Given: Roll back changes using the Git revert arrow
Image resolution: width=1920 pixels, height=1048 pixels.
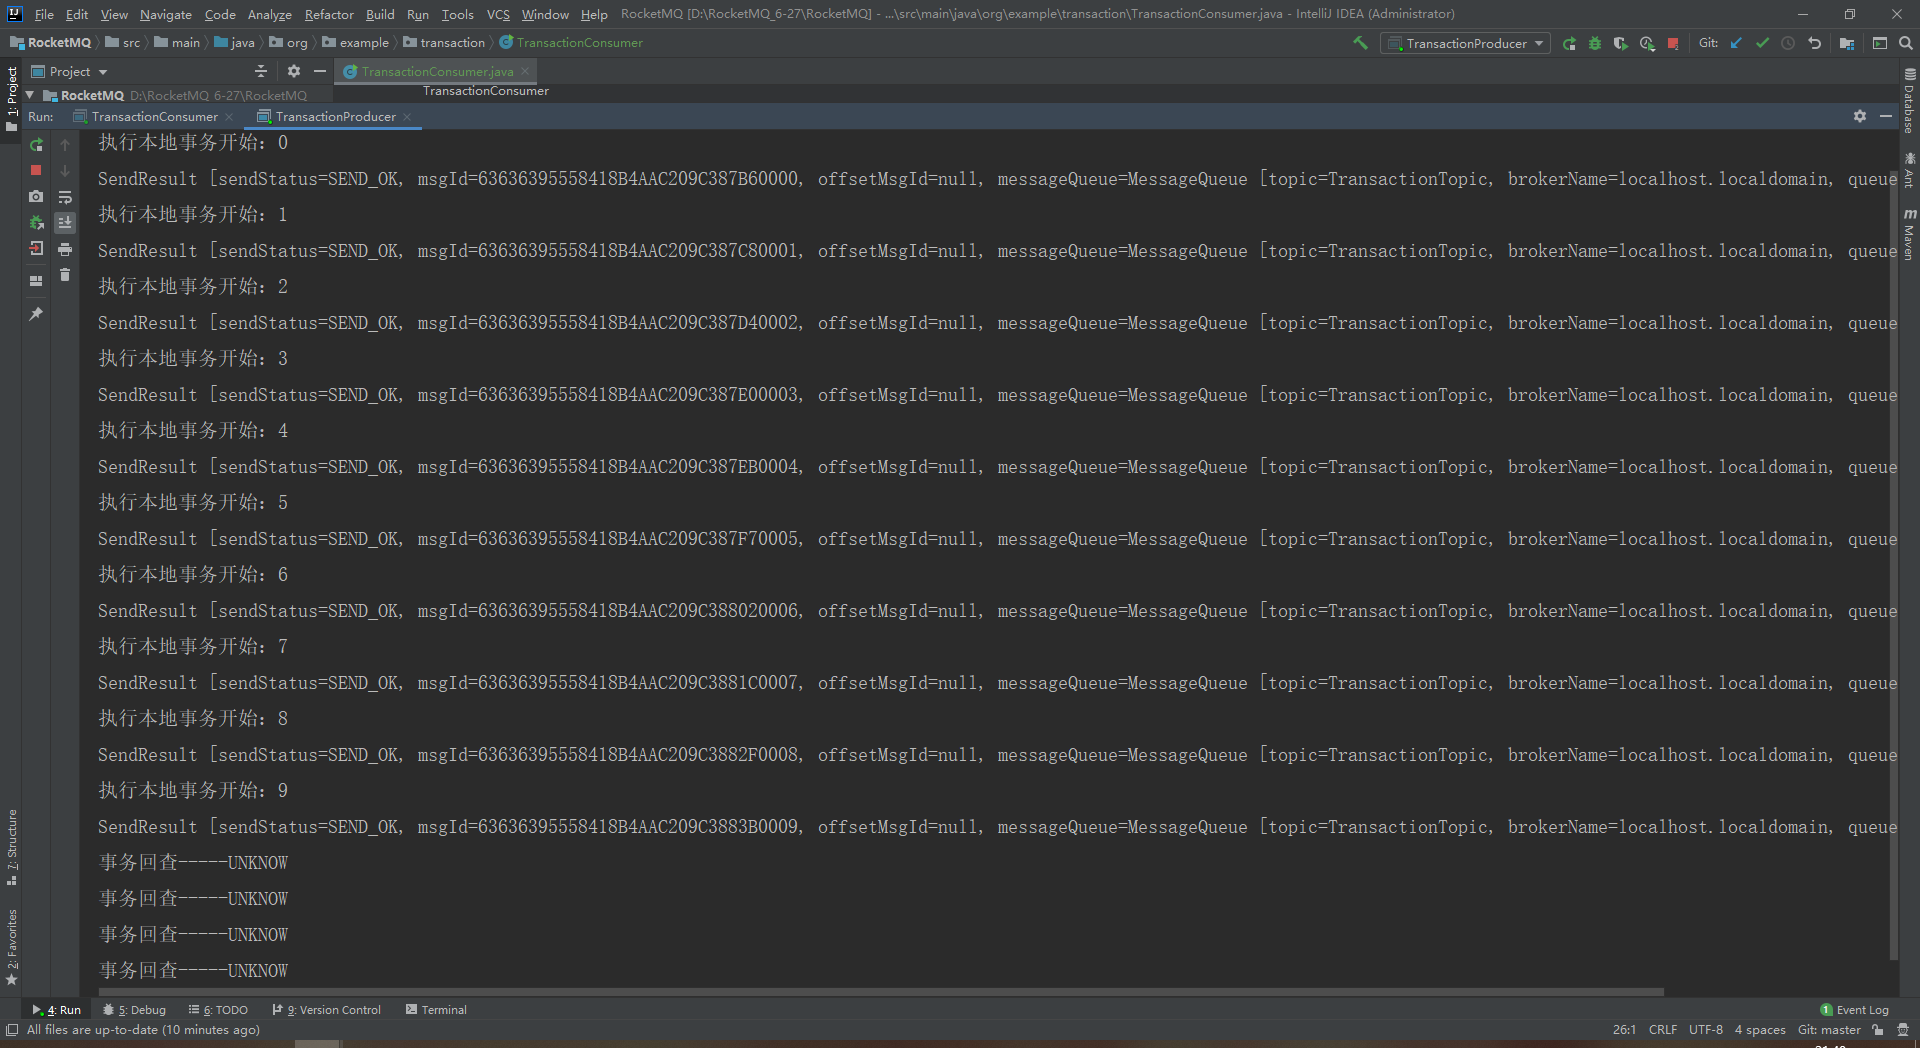Looking at the screenshot, I should [x=1814, y=43].
